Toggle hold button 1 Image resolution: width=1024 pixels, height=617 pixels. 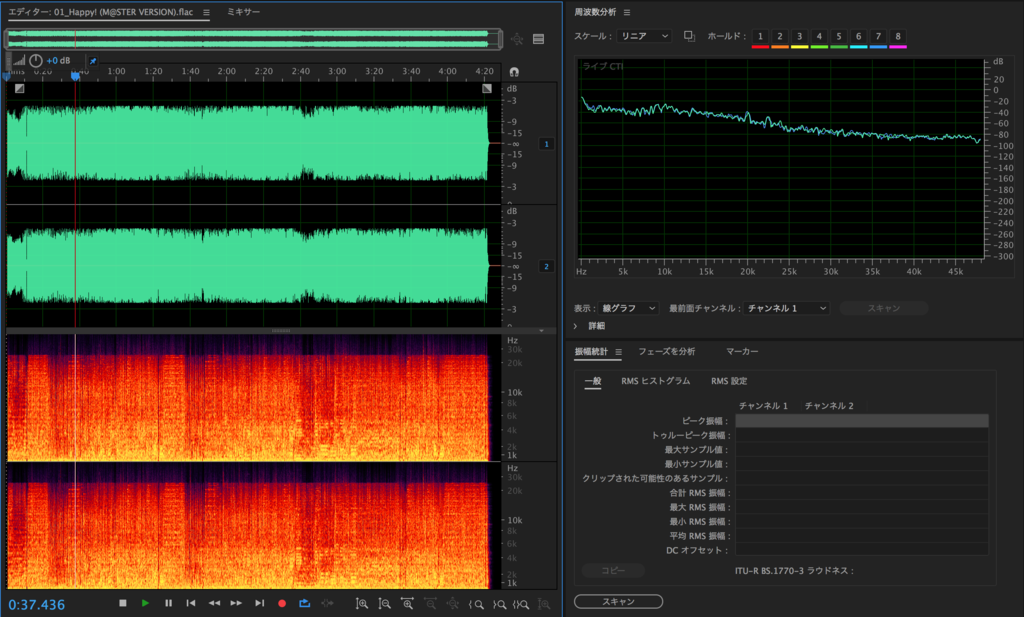point(760,37)
